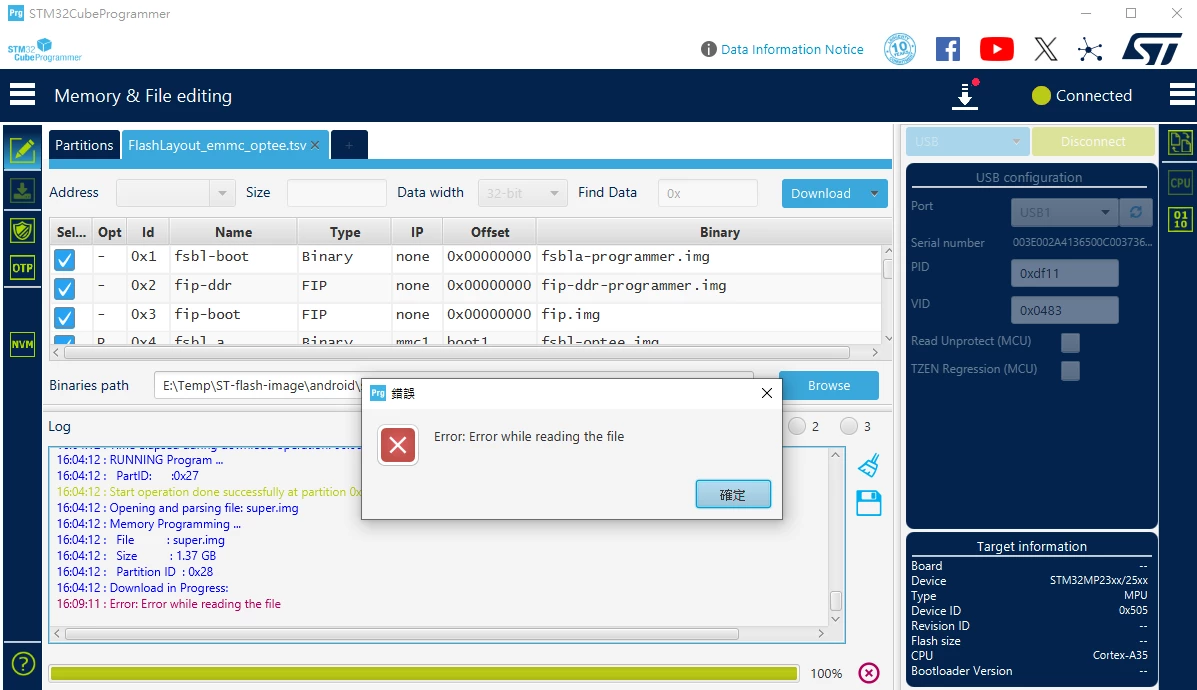The height and width of the screenshot is (690, 1197).
Task: Open the ST YouTube channel icon
Action: coord(996,50)
